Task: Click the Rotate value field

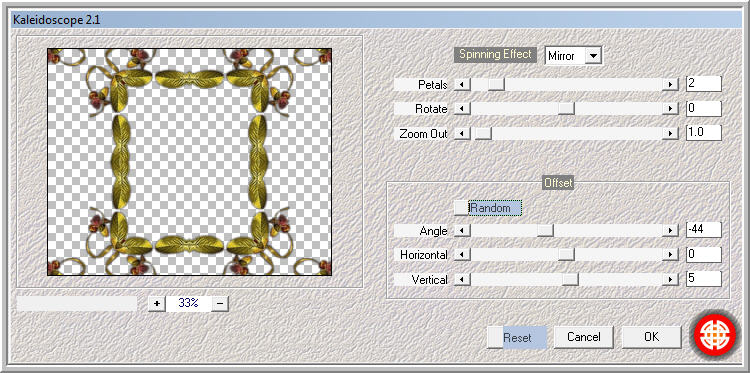Action: pyautogui.click(x=703, y=109)
